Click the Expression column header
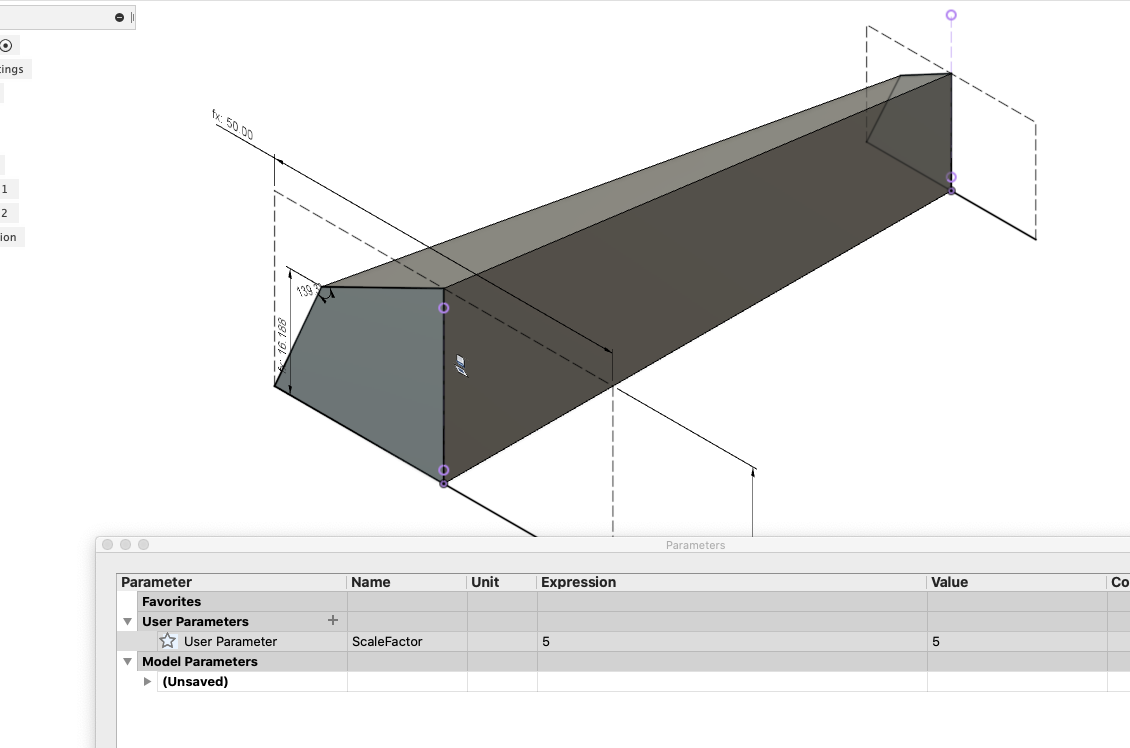1130x748 pixels. [x=731, y=582]
